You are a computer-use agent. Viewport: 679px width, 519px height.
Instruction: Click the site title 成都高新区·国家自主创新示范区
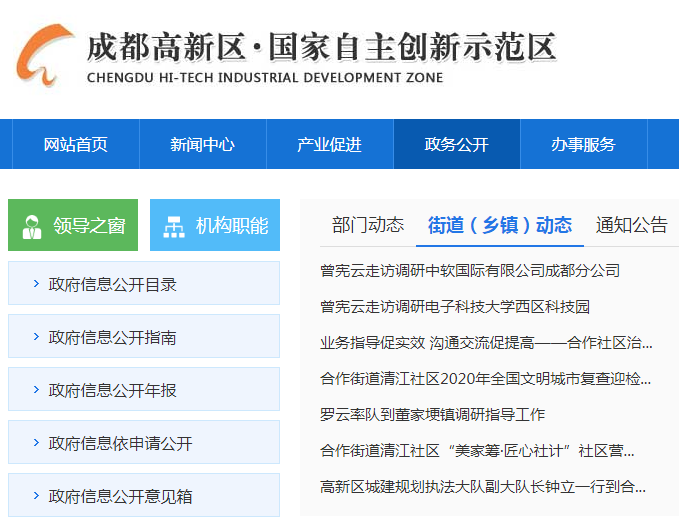pyautogui.click(x=321, y=47)
